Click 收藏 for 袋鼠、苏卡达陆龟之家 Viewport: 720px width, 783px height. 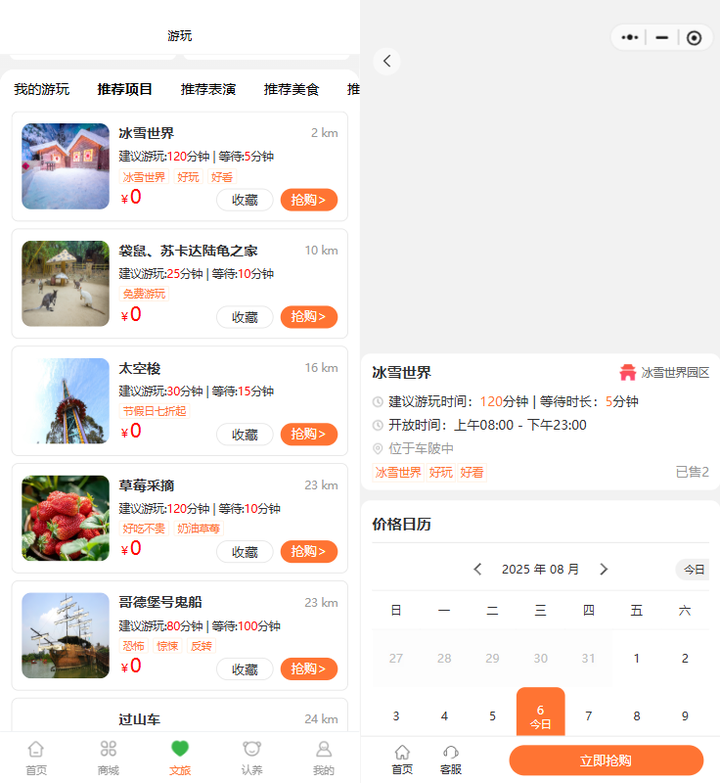tap(245, 317)
